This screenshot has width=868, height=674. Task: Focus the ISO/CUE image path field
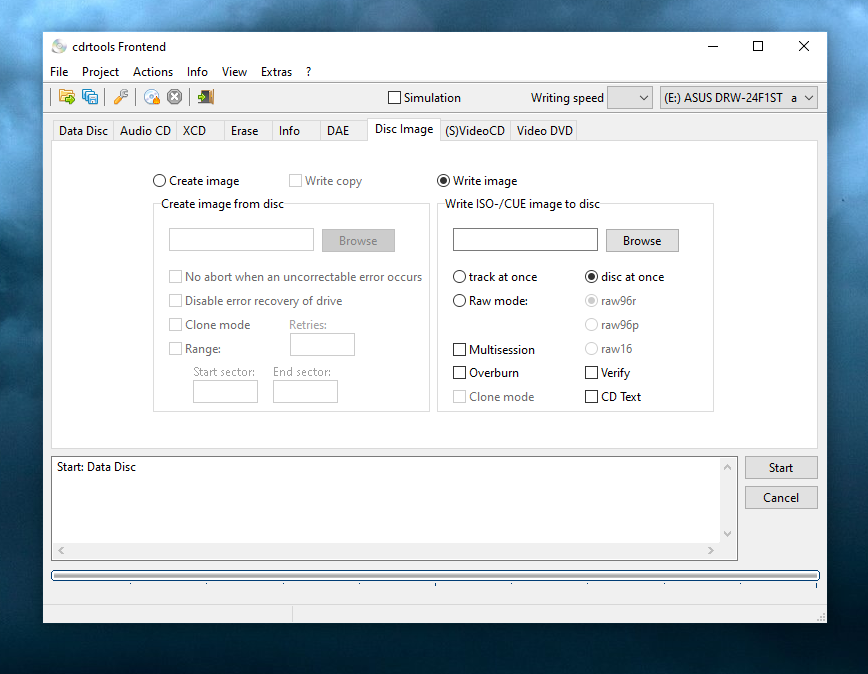tap(525, 240)
